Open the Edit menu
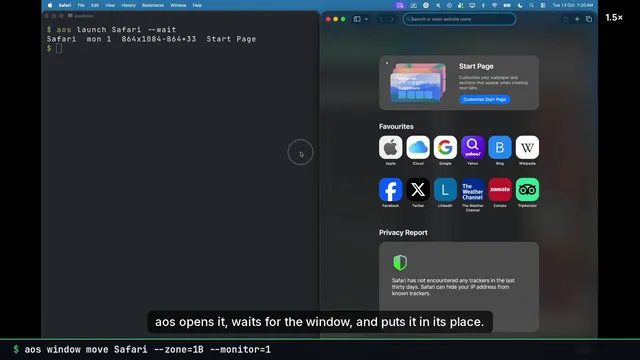This screenshot has height=360, width=640. click(95, 5)
